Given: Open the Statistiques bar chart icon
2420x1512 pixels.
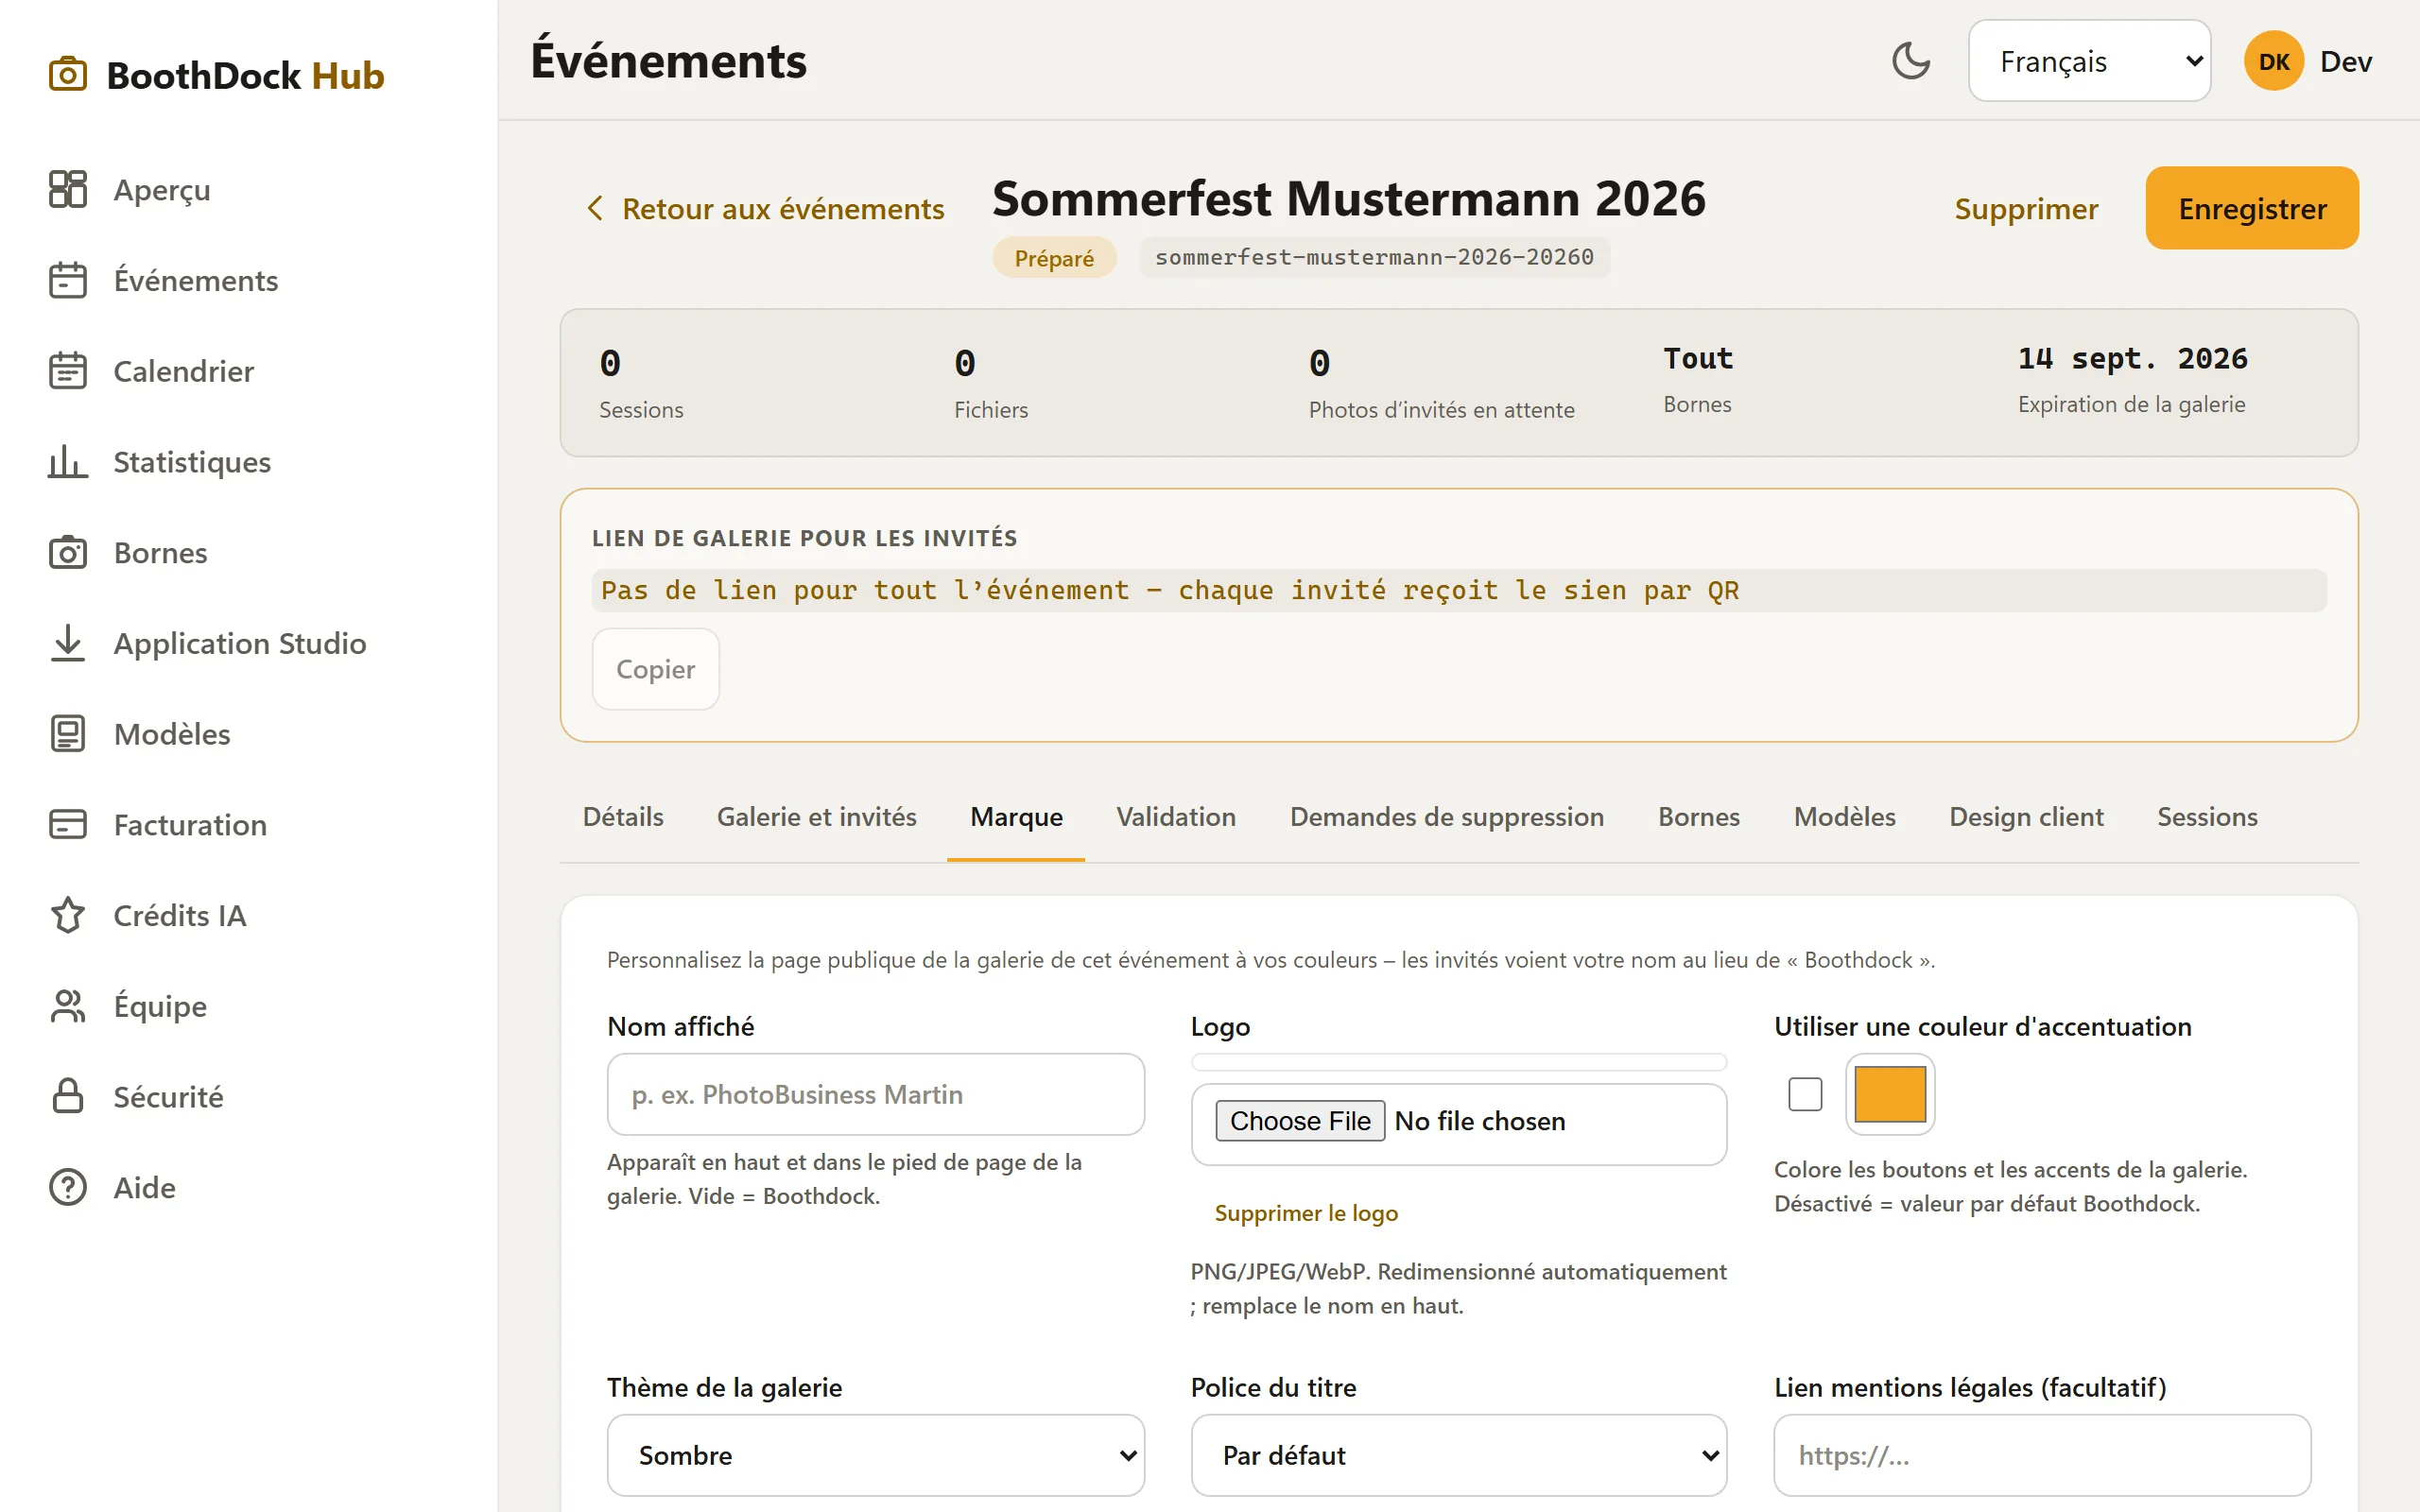Looking at the screenshot, I should tap(67, 461).
